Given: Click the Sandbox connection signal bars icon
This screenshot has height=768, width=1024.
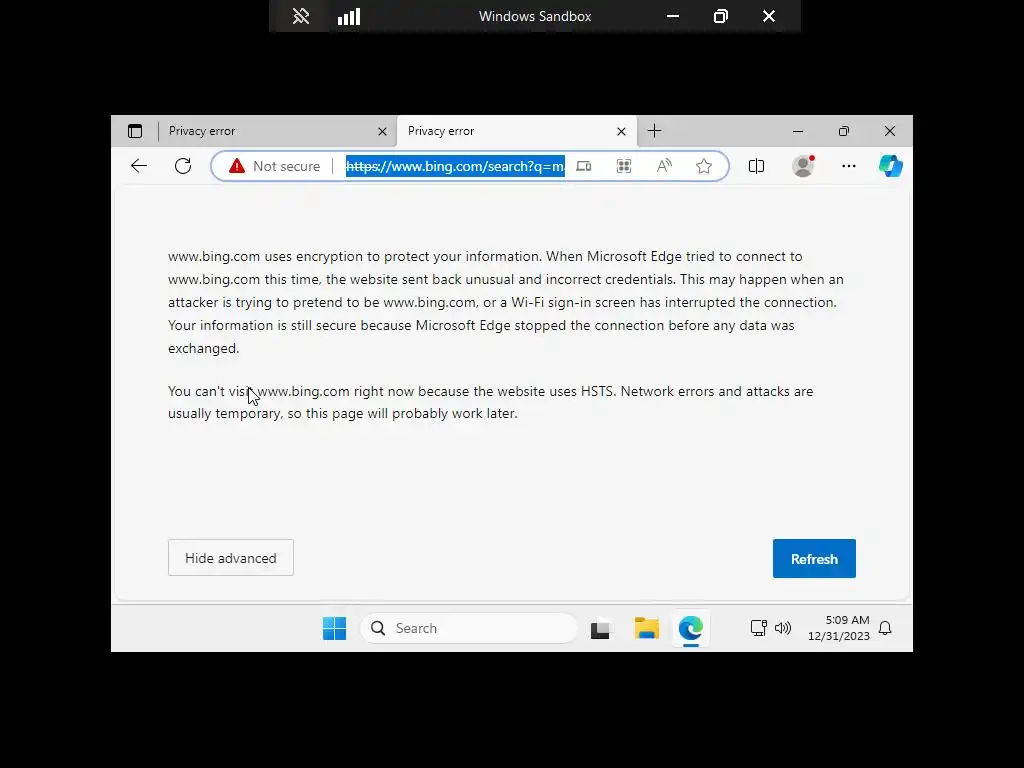Looking at the screenshot, I should coord(349,16).
